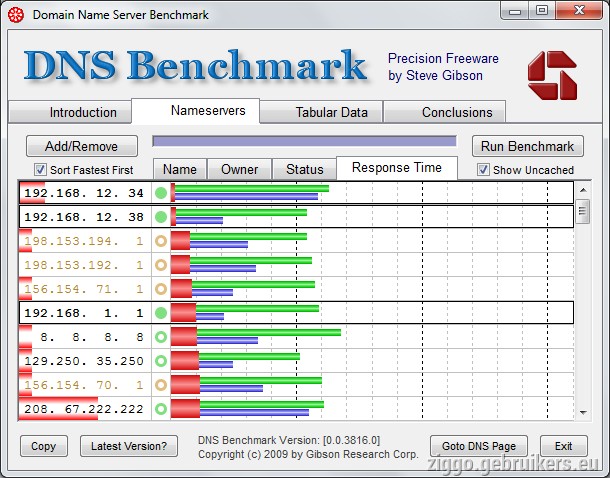Select the Response Time sub-tab
This screenshot has width=610, height=478.
point(397,168)
